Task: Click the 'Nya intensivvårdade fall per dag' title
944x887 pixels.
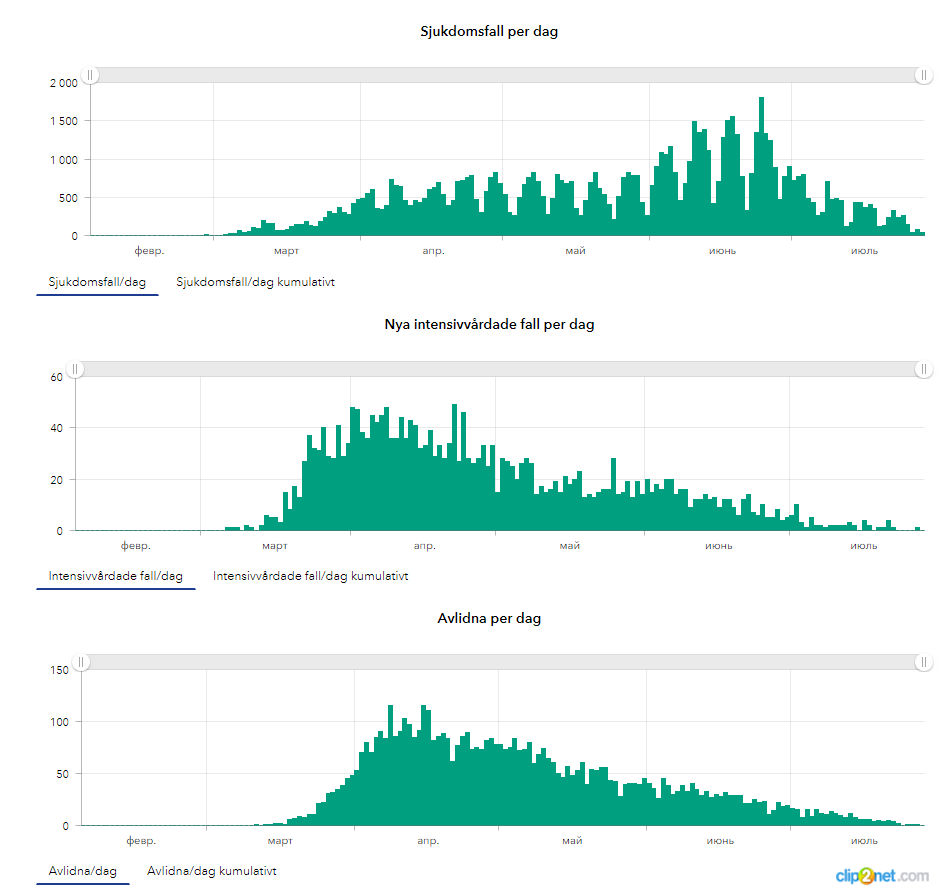Action: tap(489, 324)
